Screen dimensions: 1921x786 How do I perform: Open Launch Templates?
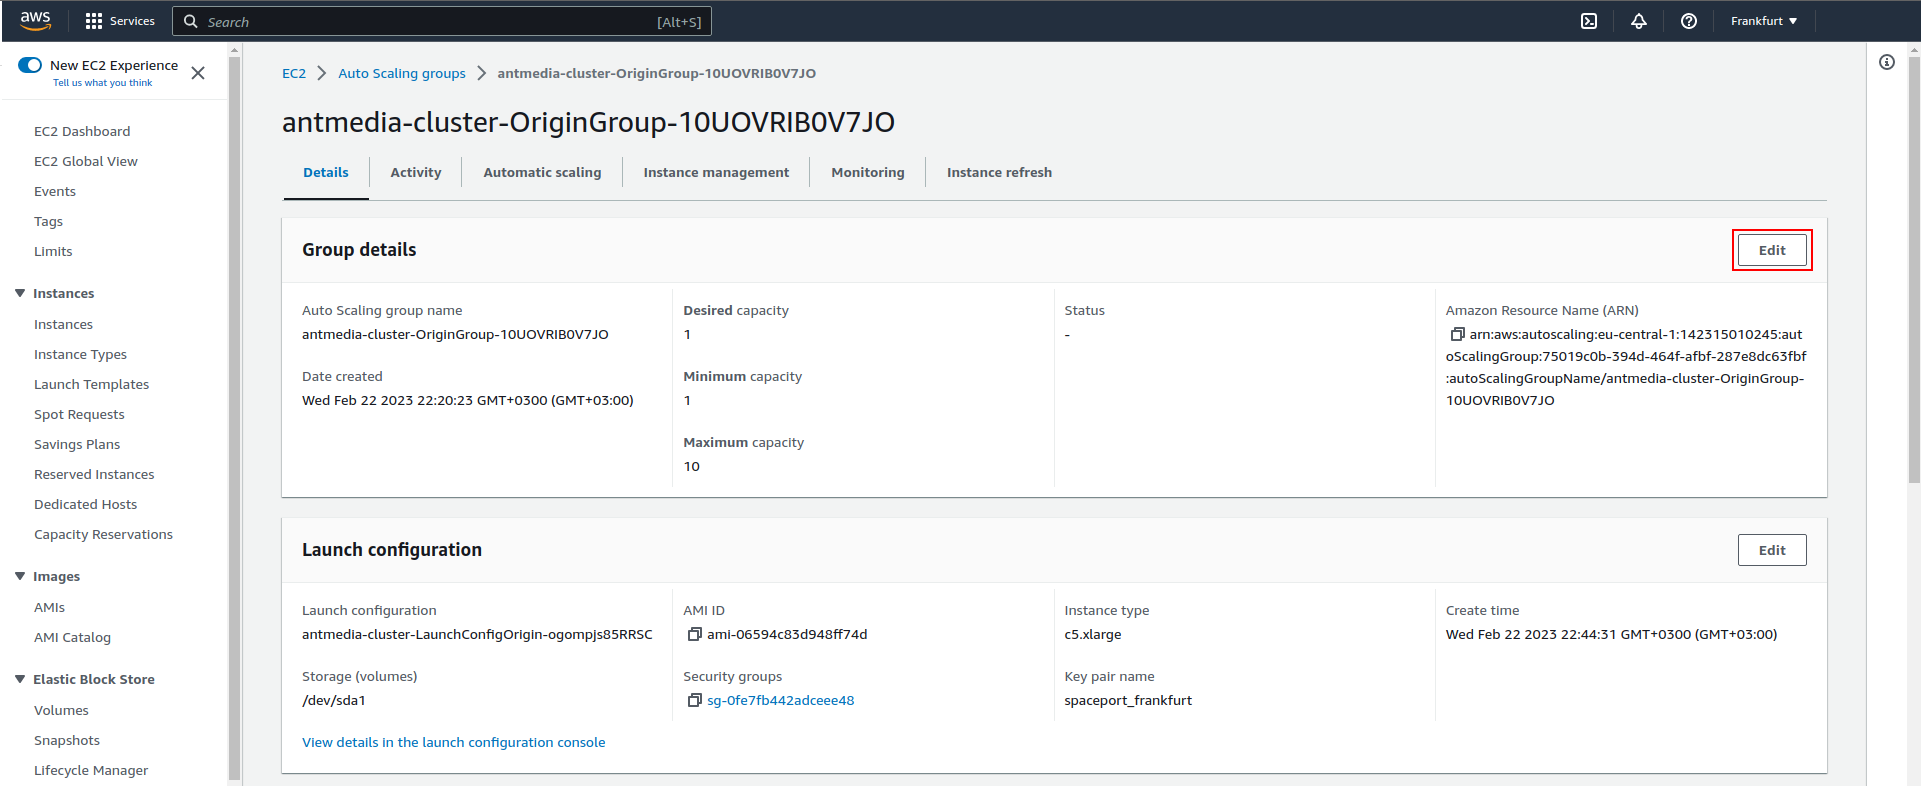(91, 384)
